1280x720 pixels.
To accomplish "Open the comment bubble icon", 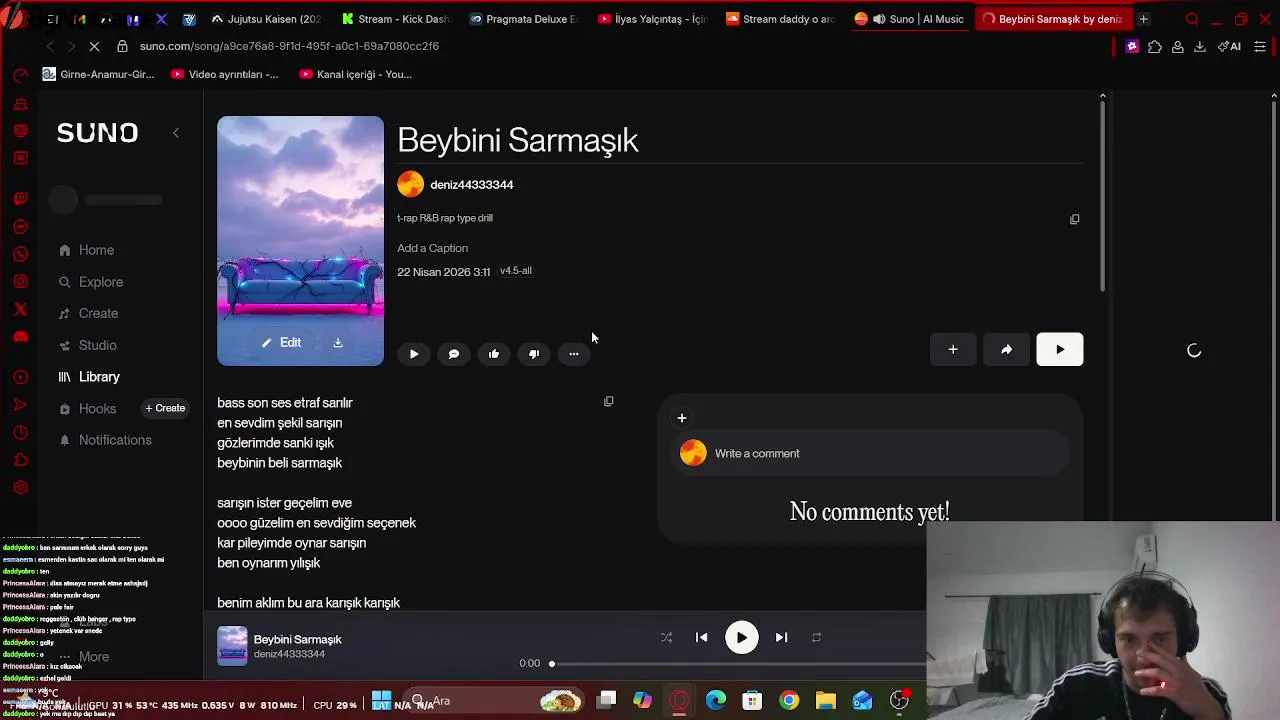I will tap(454, 354).
